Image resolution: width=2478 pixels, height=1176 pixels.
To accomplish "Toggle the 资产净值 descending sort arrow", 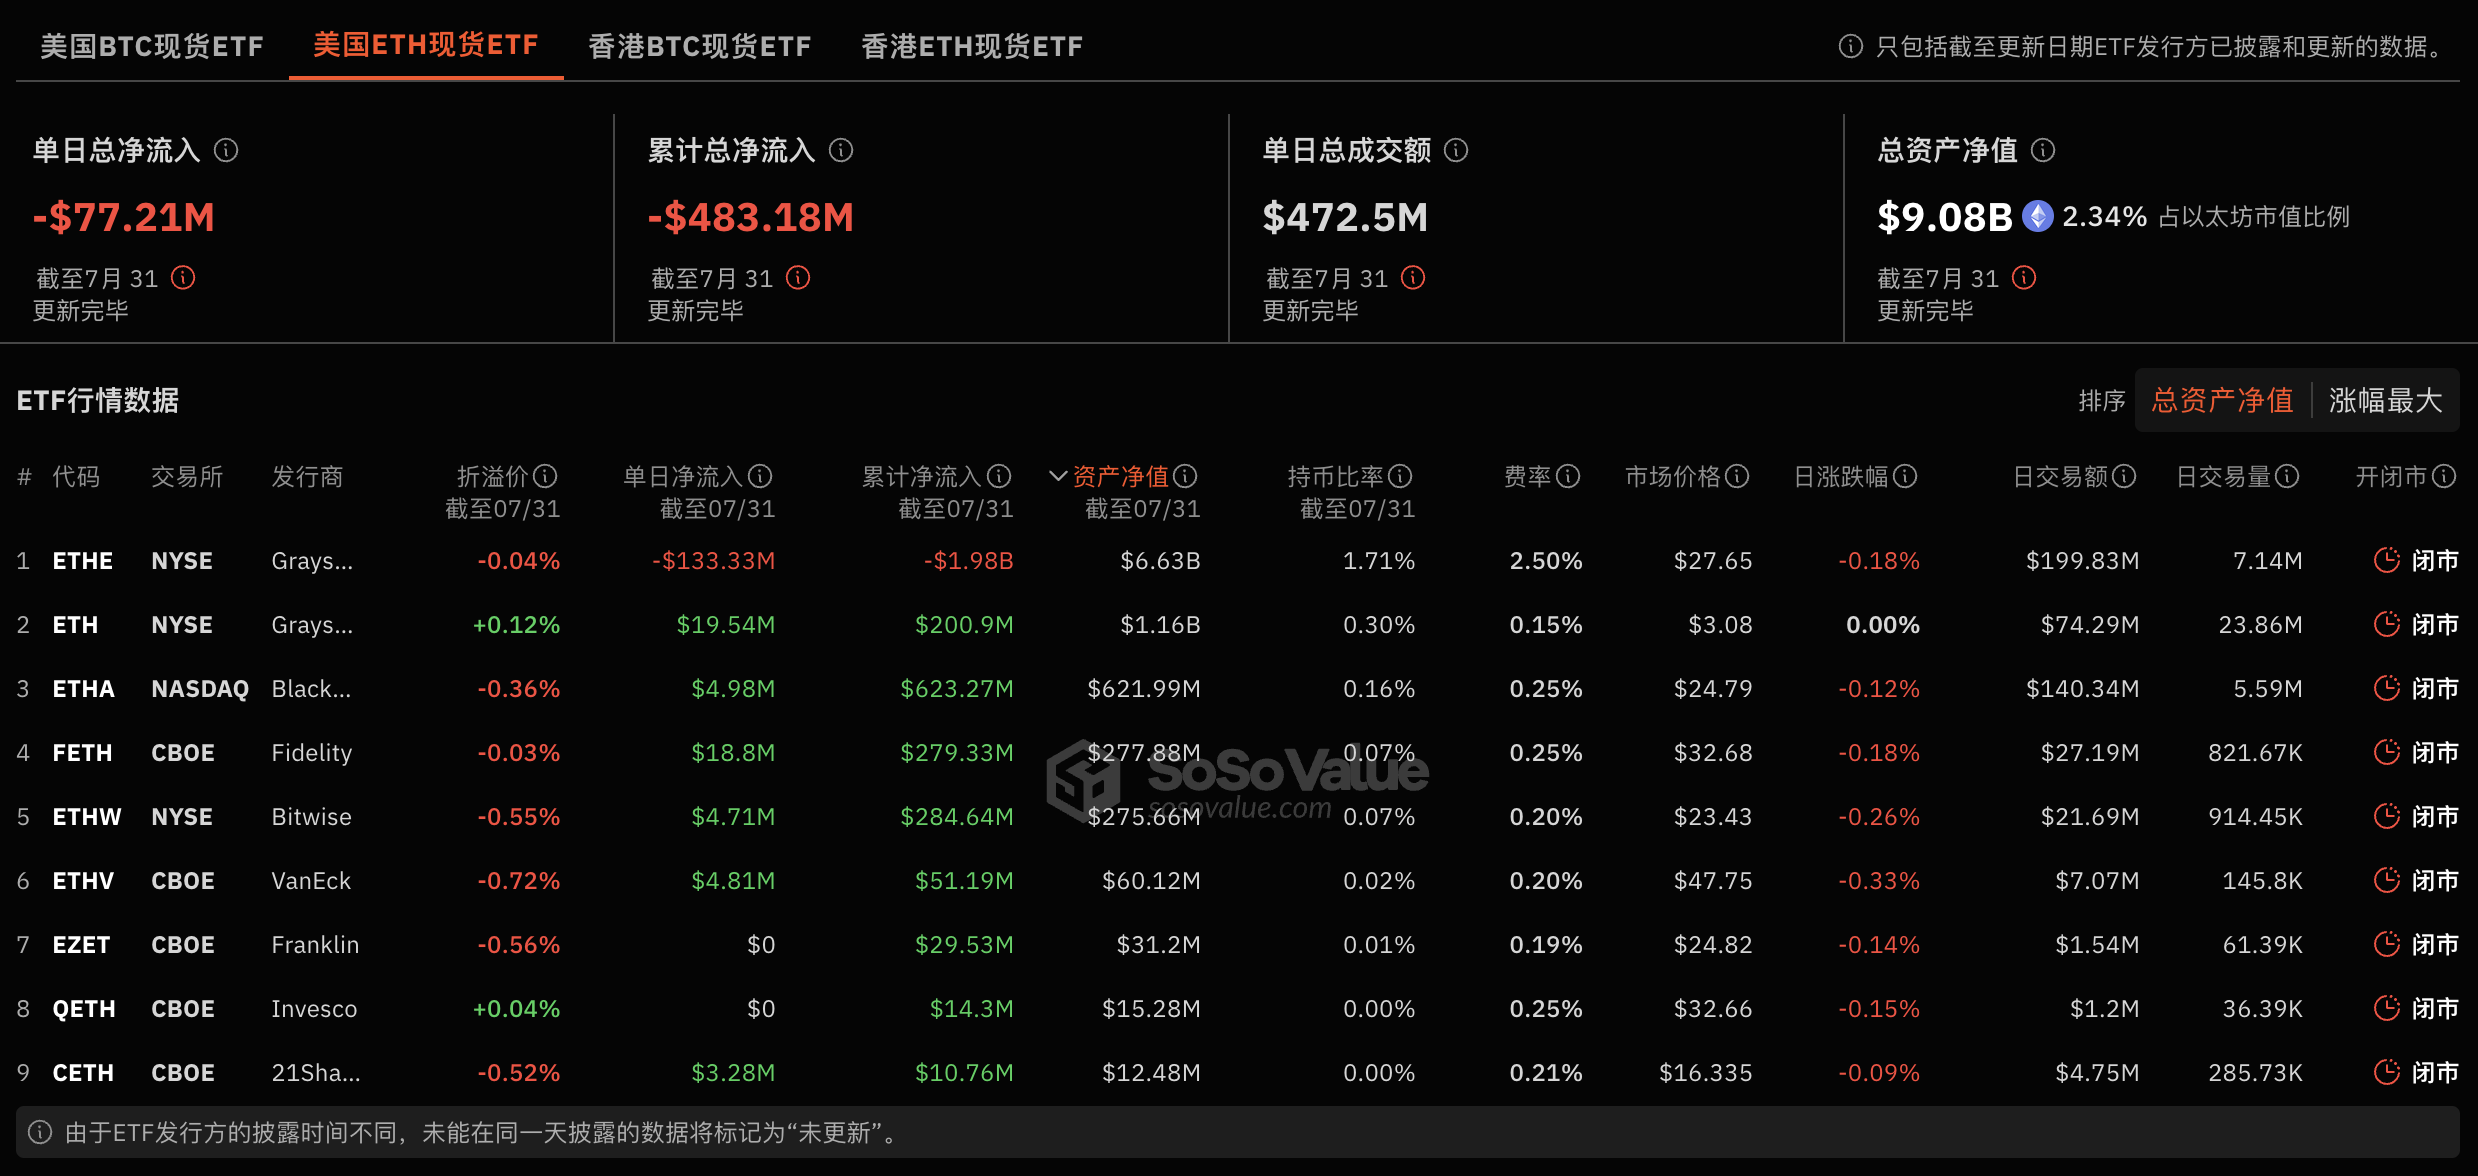I will (x=1057, y=477).
